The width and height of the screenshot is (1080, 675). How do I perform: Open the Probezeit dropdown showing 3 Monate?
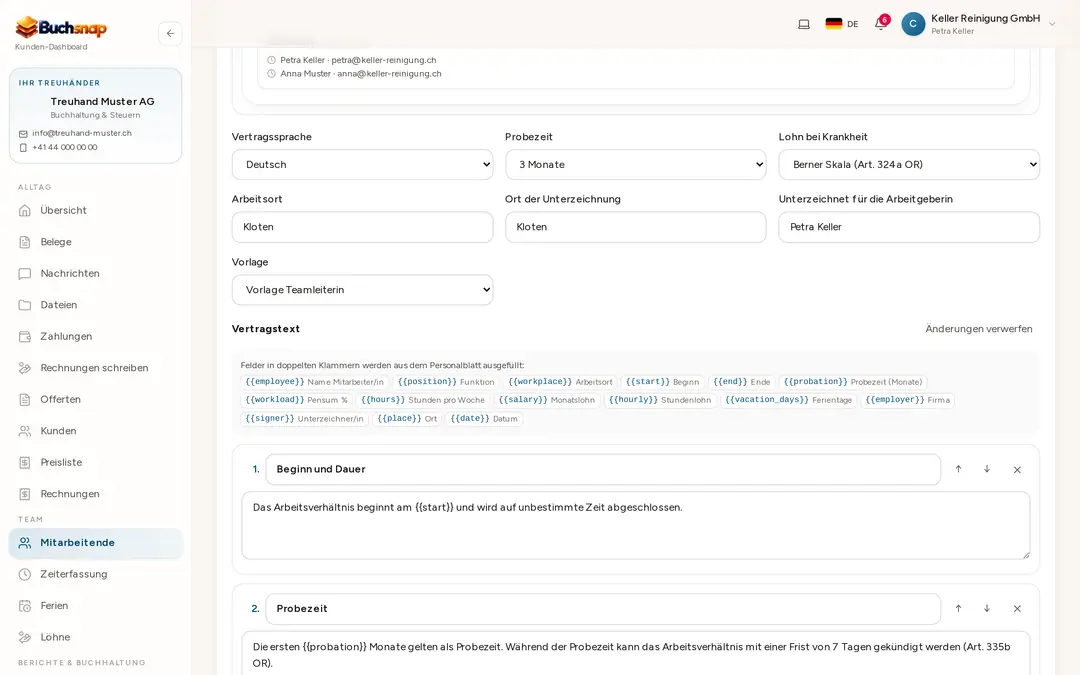[x=635, y=165]
